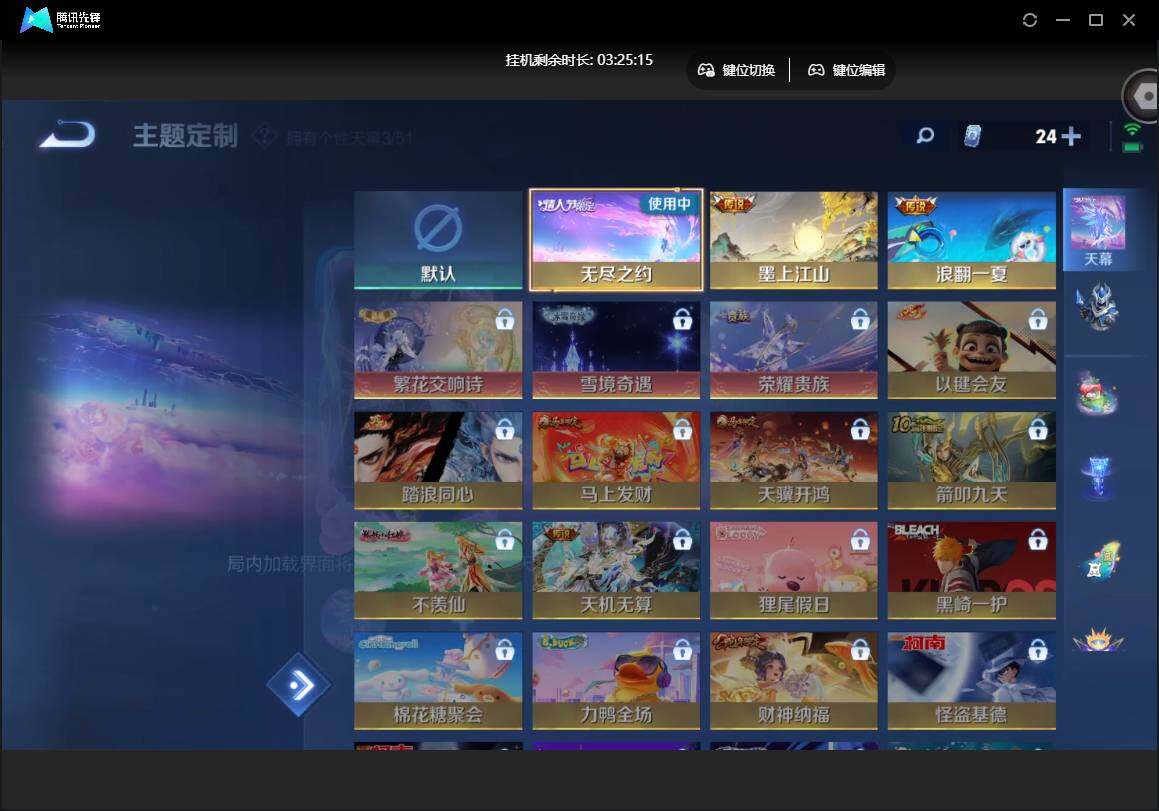Image resolution: width=1159 pixels, height=811 pixels.
Task: Click the currency amount 24
Action: [x=1046, y=136]
